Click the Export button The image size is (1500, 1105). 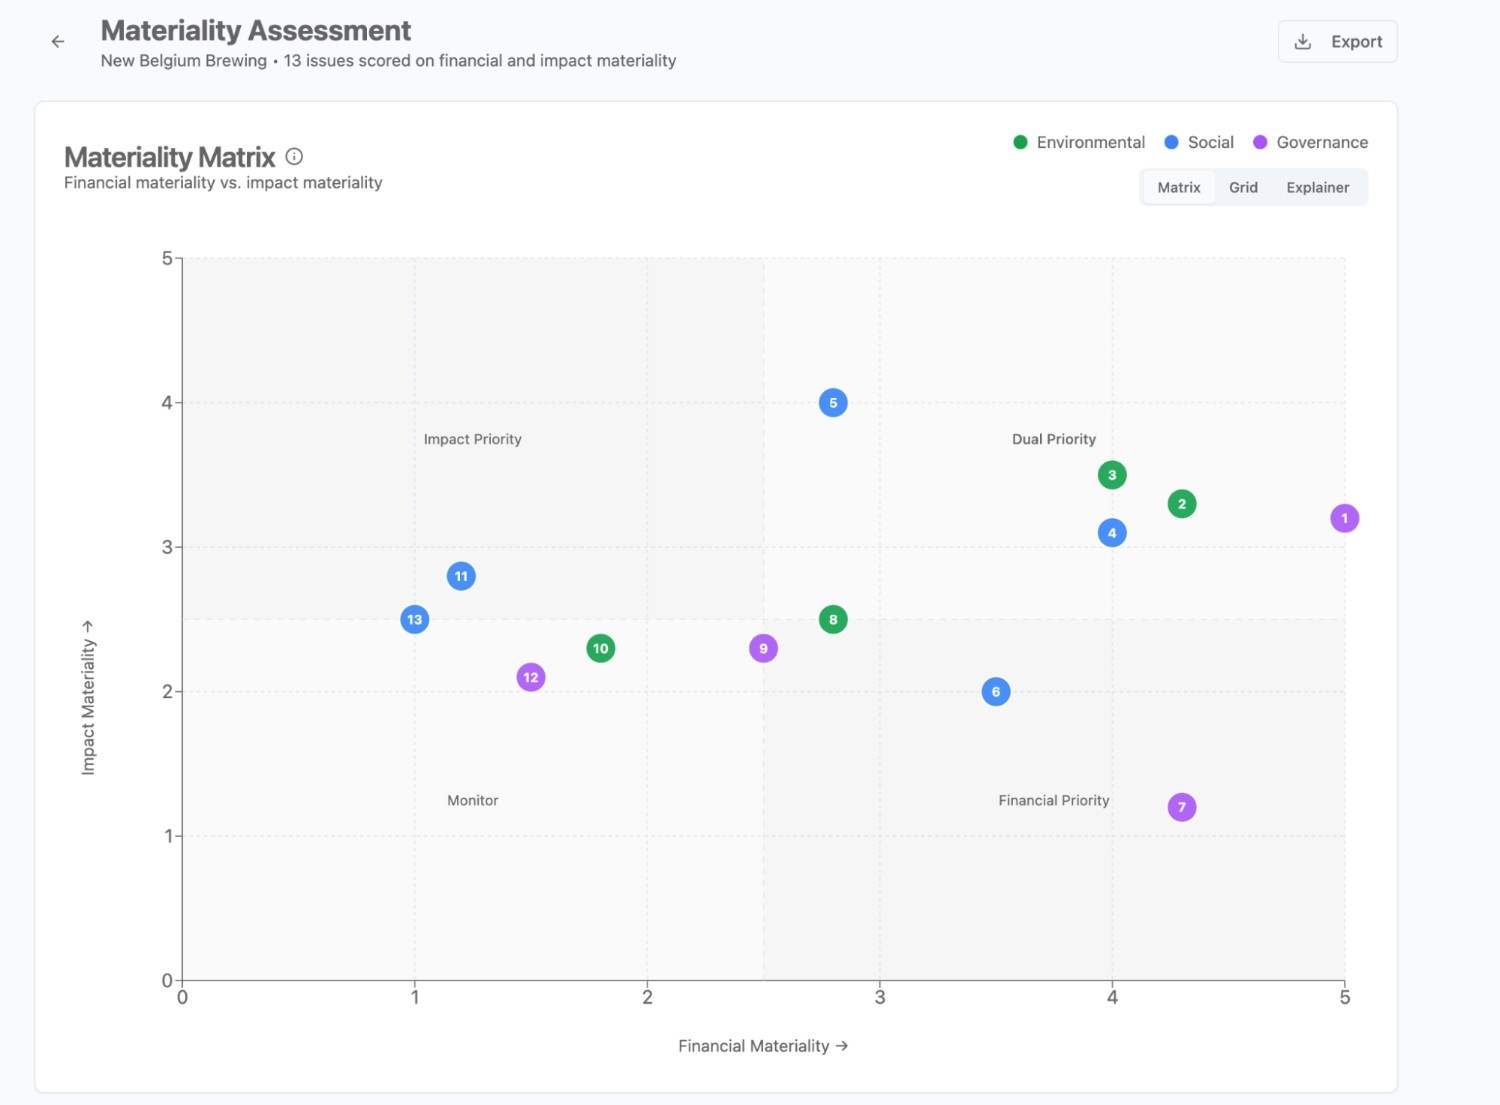pyautogui.click(x=1337, y=42)
